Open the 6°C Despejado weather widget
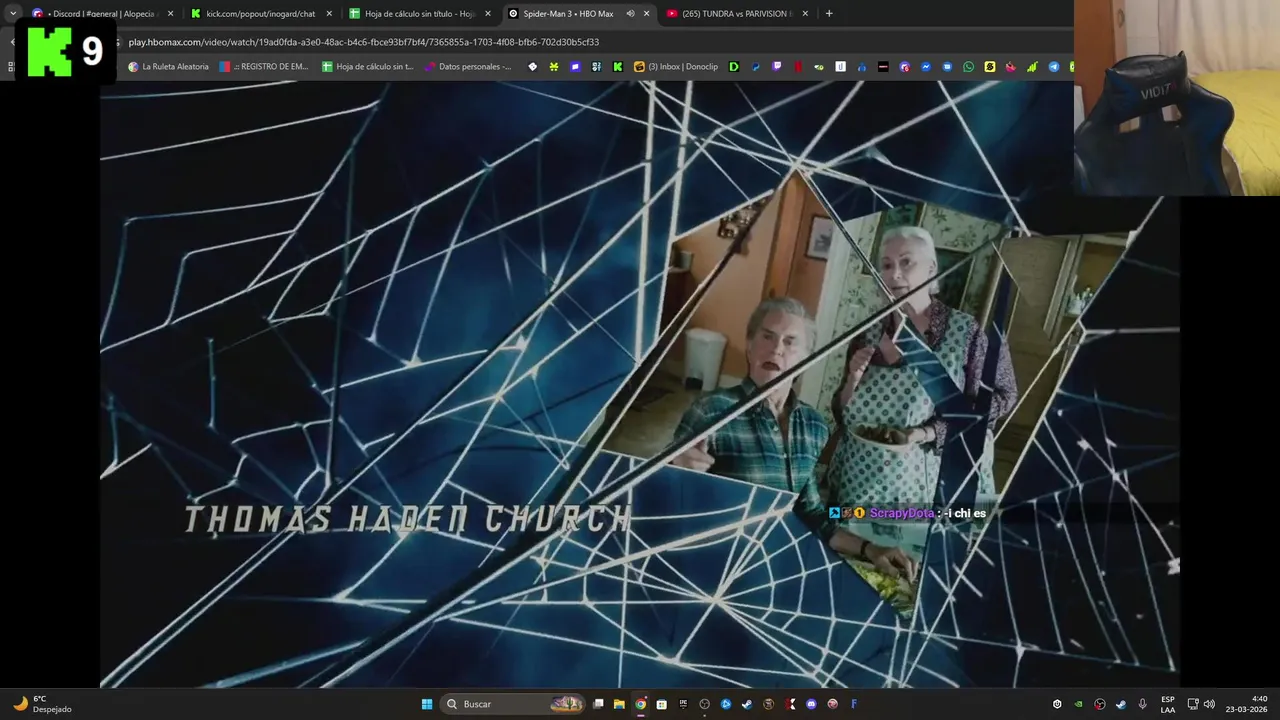 pos(42,704)
